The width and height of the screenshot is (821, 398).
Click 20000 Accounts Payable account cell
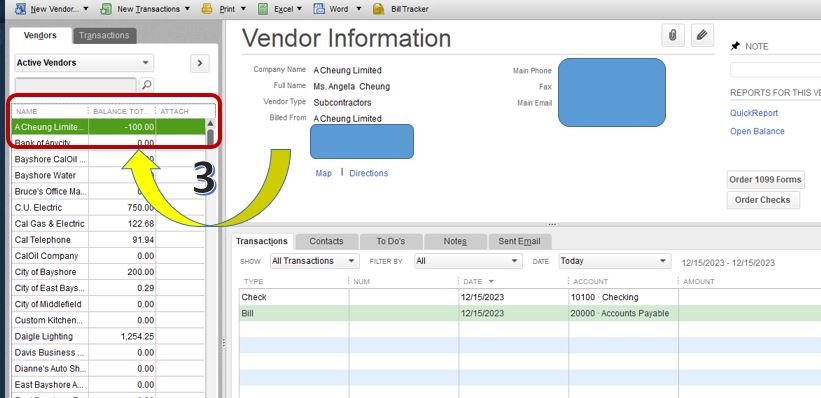623,314
